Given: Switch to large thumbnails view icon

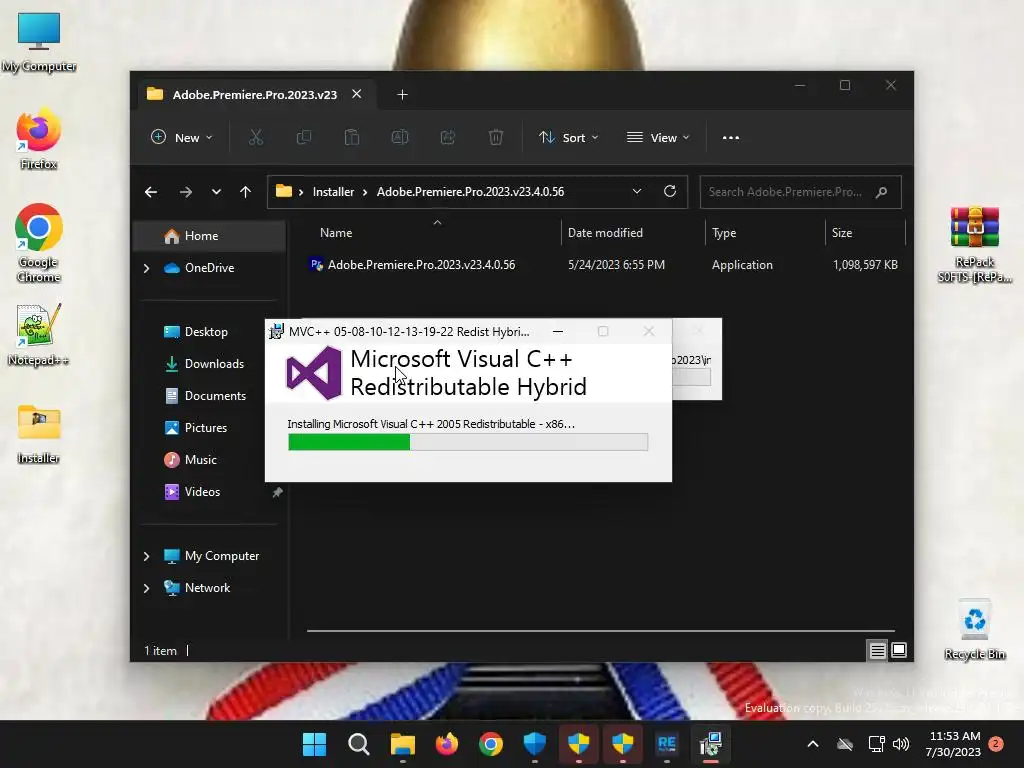Looking at the screenshot, I should 899,650.
